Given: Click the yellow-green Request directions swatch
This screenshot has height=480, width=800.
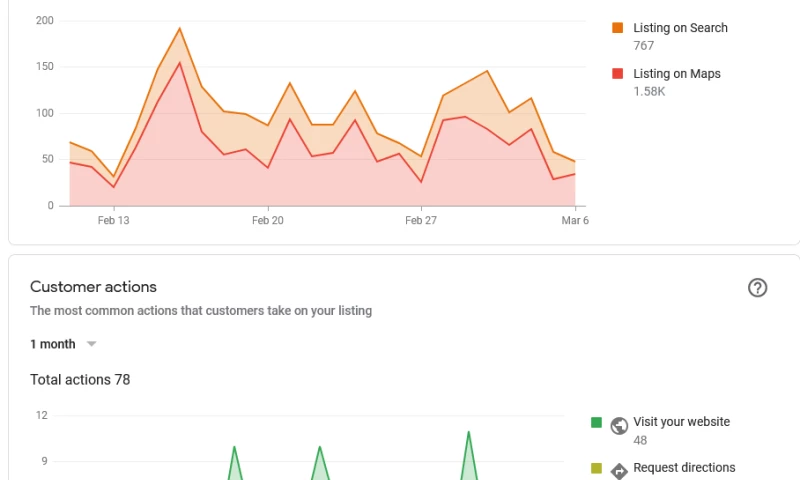Looking at the screenshot, I should [x=597, y=468].
